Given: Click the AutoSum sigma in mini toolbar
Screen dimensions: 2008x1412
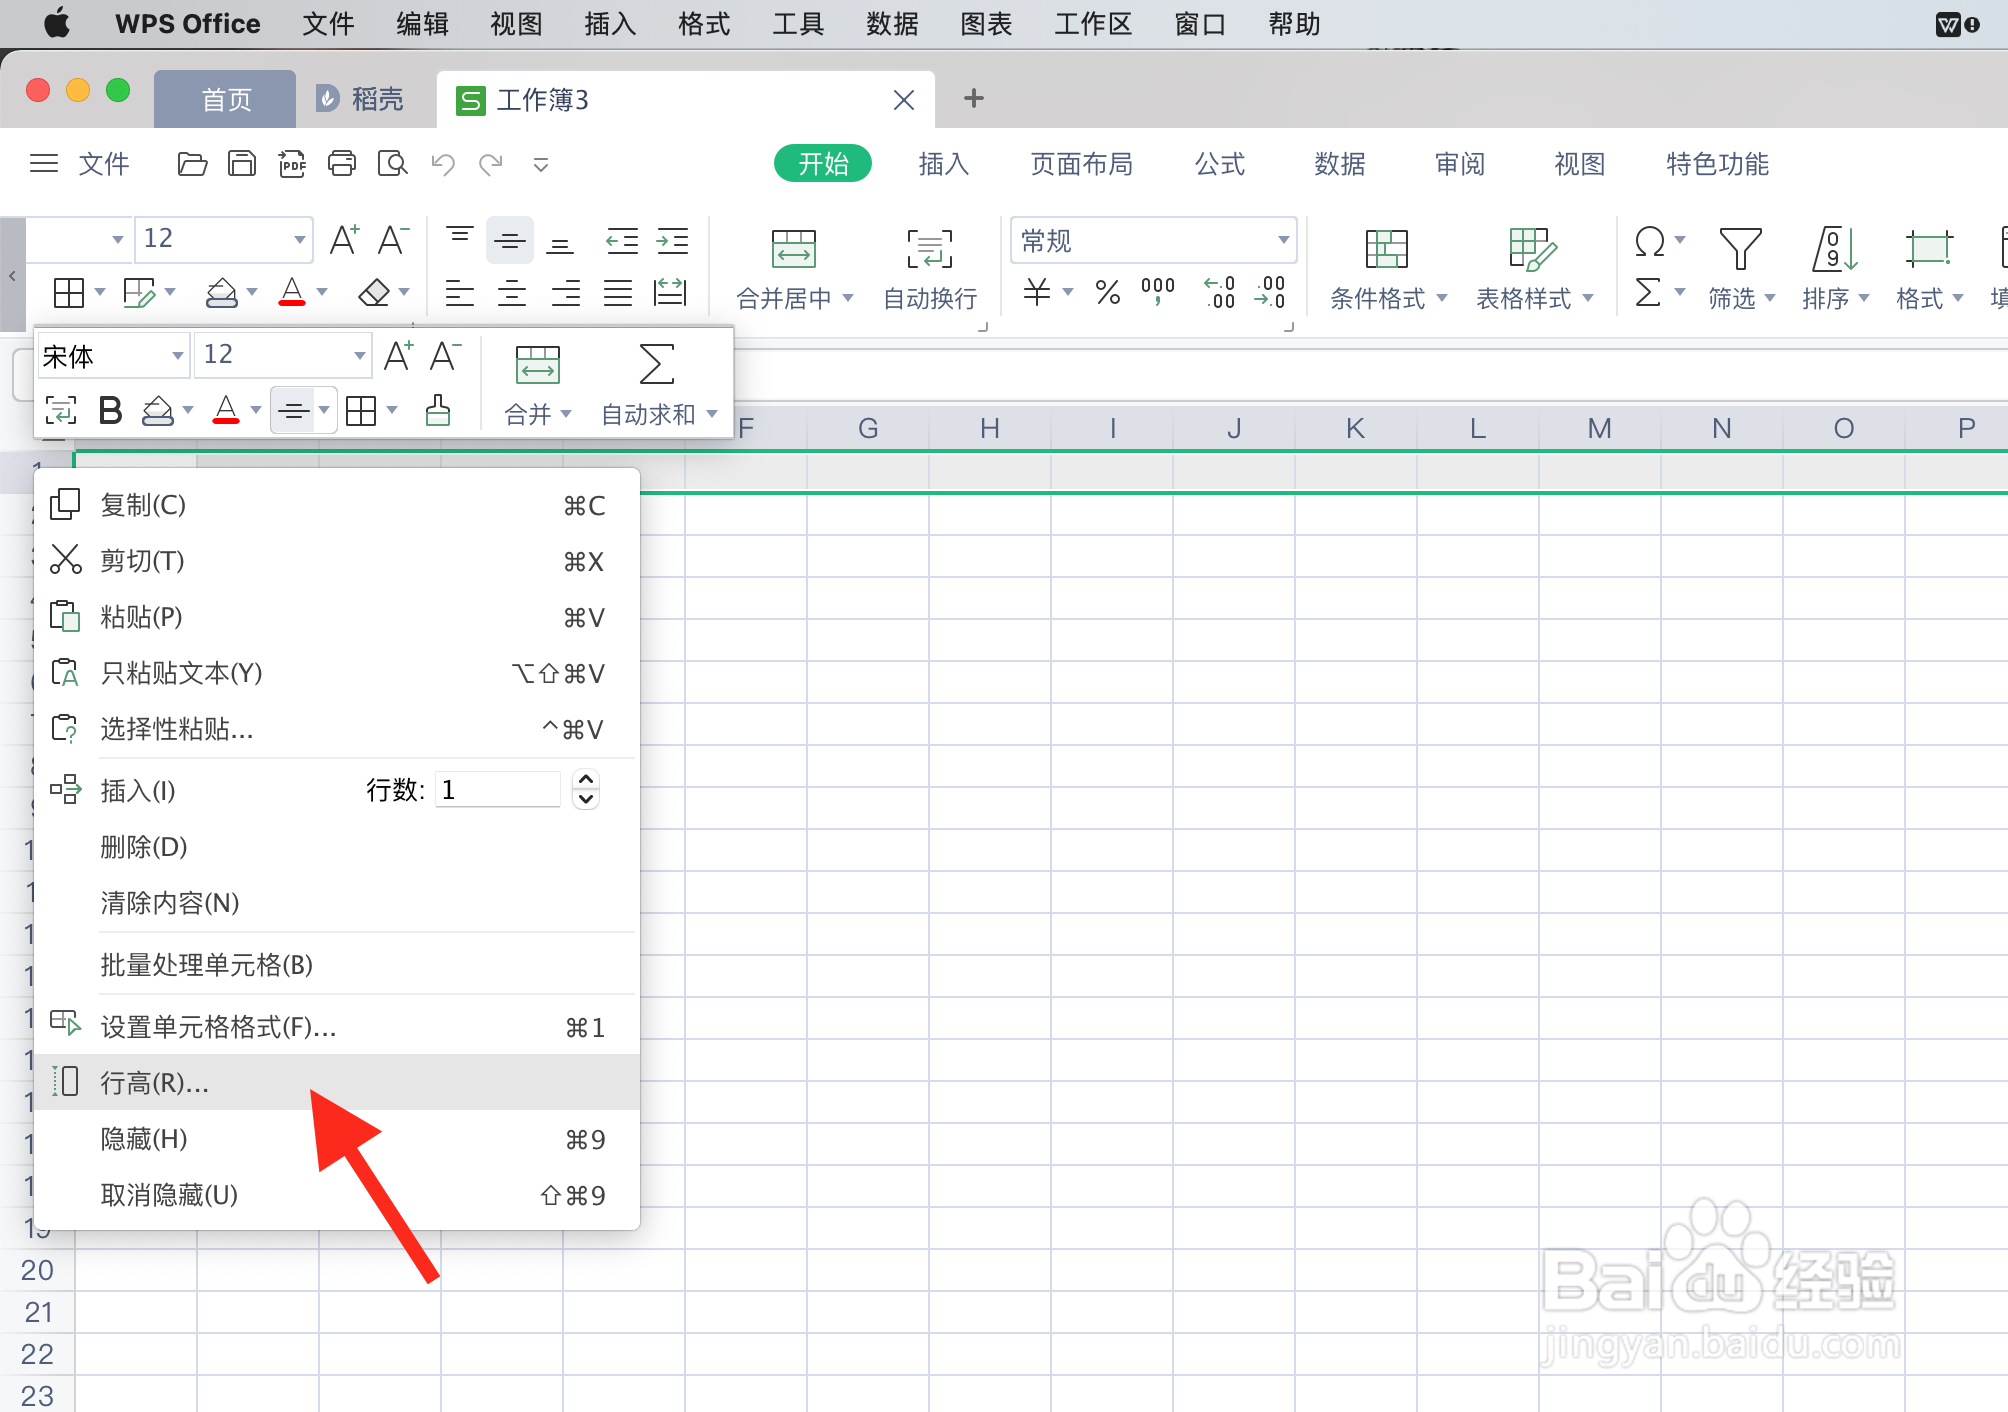Looking at the screenshot, I should click(656, 364).
